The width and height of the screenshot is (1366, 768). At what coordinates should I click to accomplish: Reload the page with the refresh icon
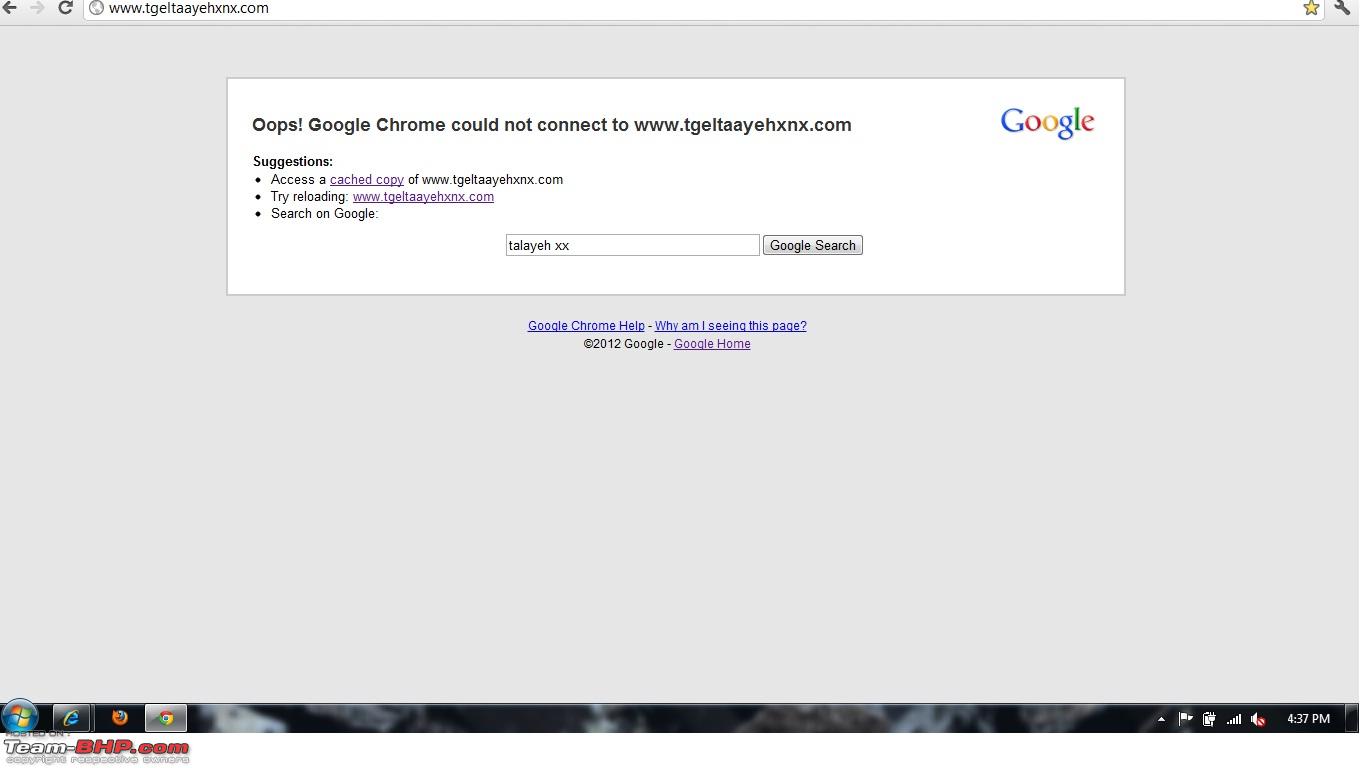65,8
